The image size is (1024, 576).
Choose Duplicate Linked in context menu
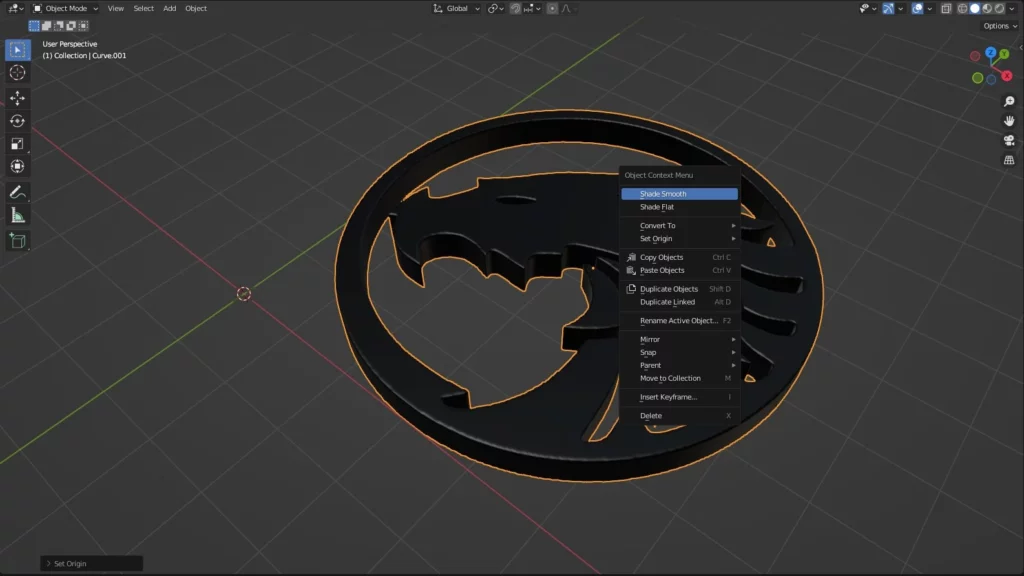click(x=679, y=302)
